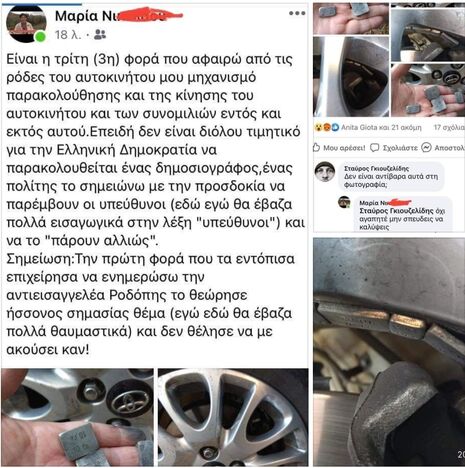
Task: Open the large brake caliper close-up photo
Action: 389,352
